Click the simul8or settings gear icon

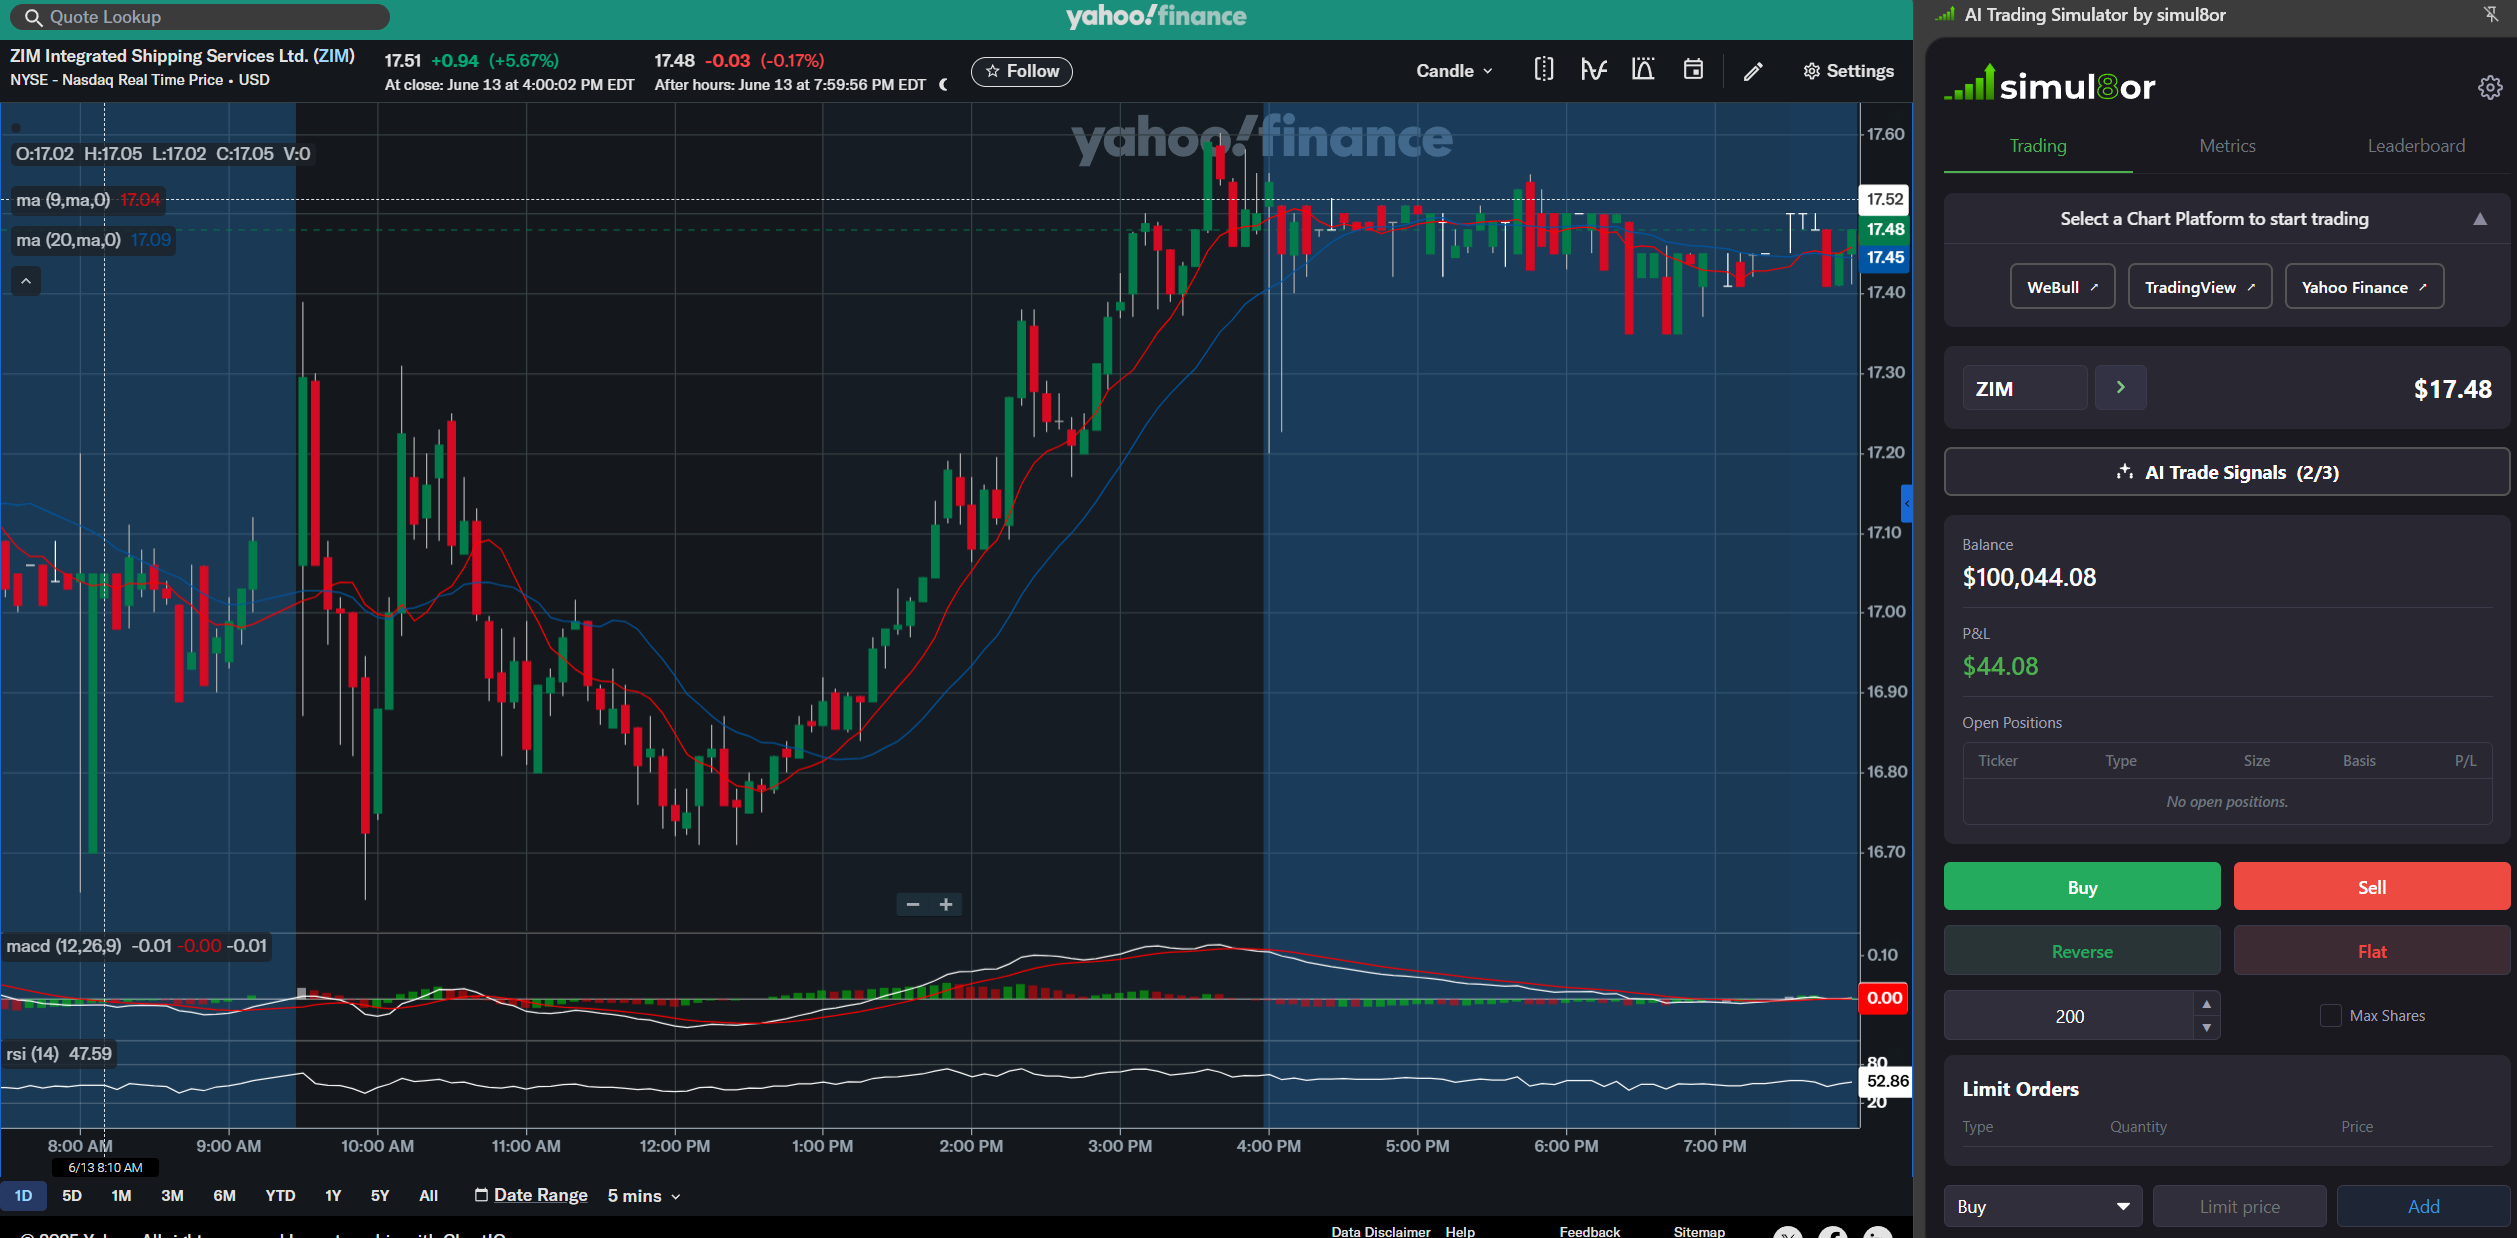[2490, 88]
